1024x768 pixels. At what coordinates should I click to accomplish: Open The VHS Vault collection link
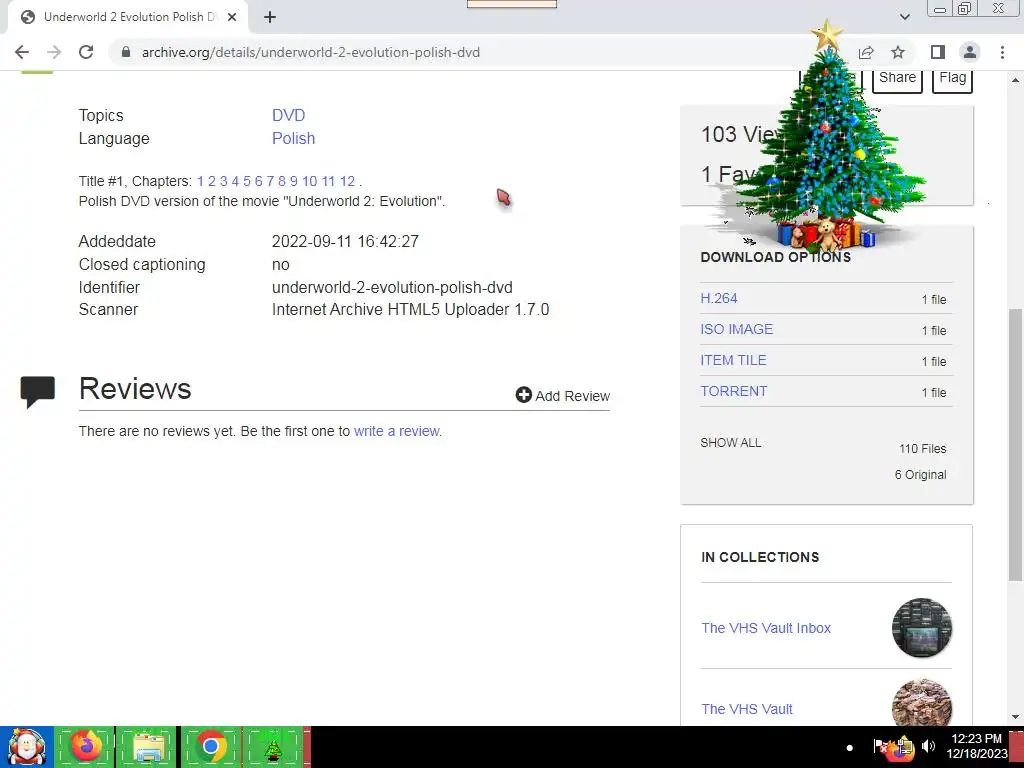(x=747, y=709)
